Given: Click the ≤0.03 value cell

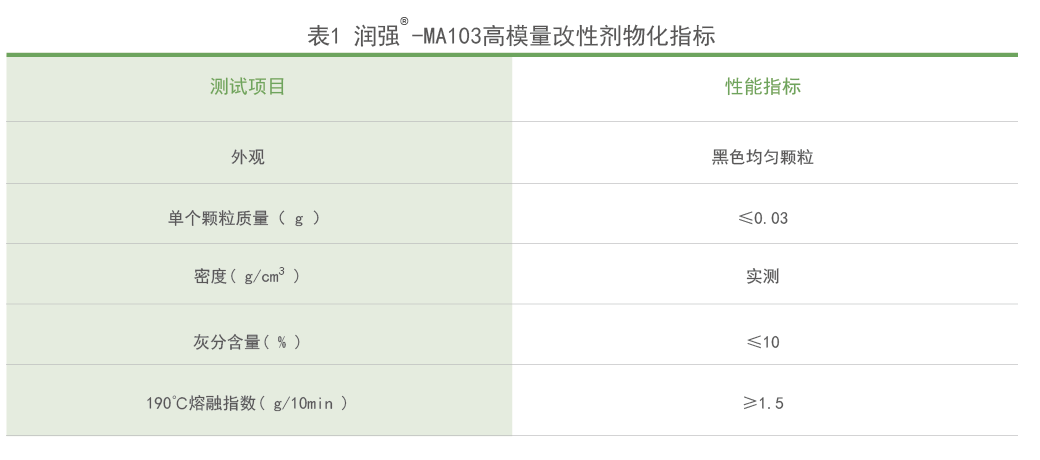Looking at the screenshot, I should point(763,217).
